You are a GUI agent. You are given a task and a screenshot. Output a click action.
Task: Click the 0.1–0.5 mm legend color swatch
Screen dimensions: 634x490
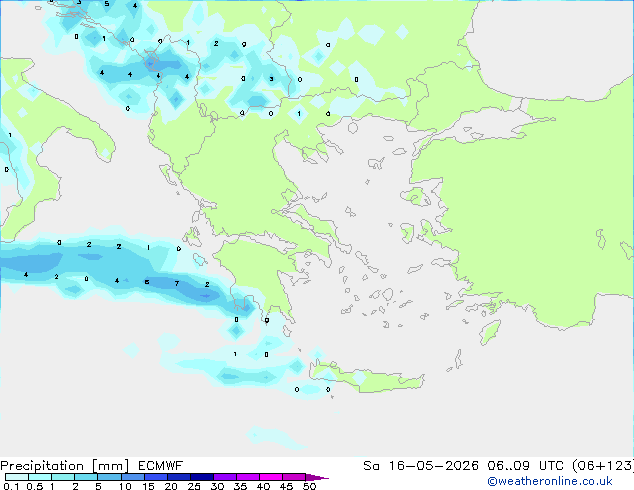pos(17,477)
